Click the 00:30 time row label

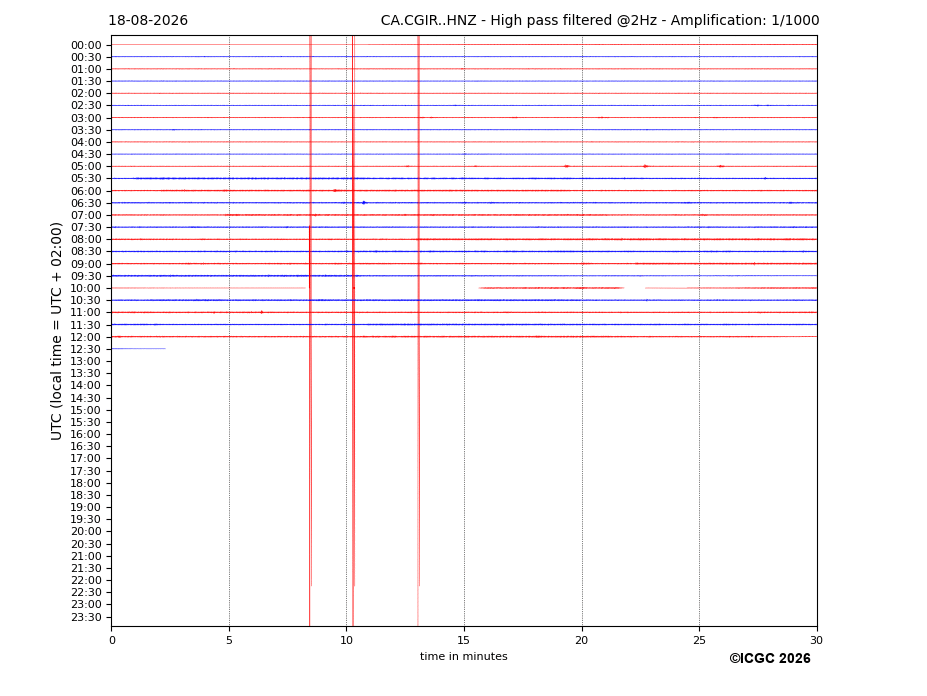(86, 57)
